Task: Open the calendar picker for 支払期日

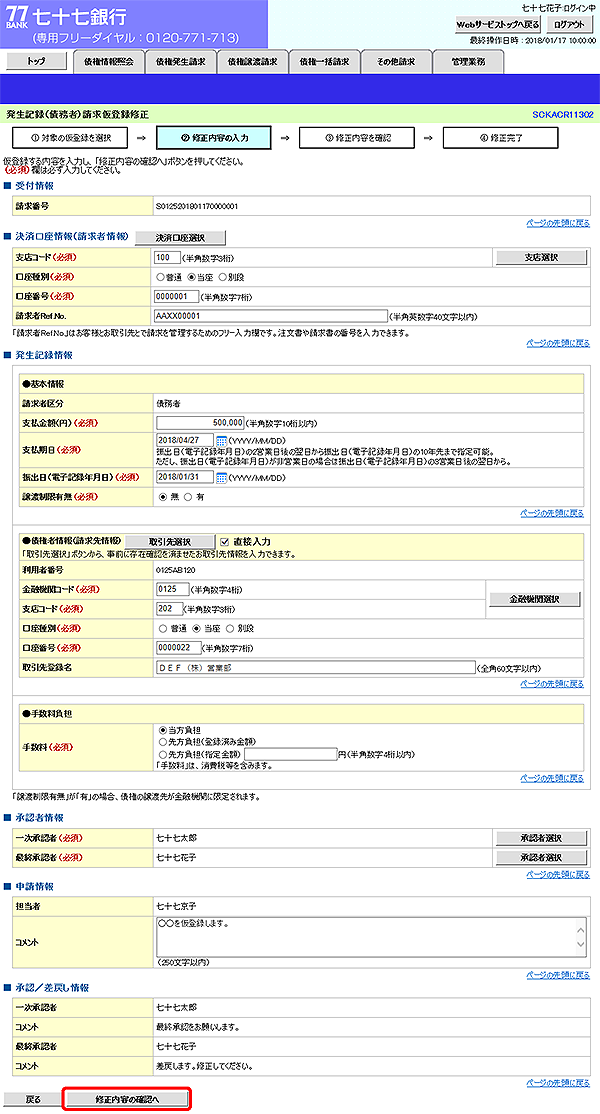Action: (221, 441)
